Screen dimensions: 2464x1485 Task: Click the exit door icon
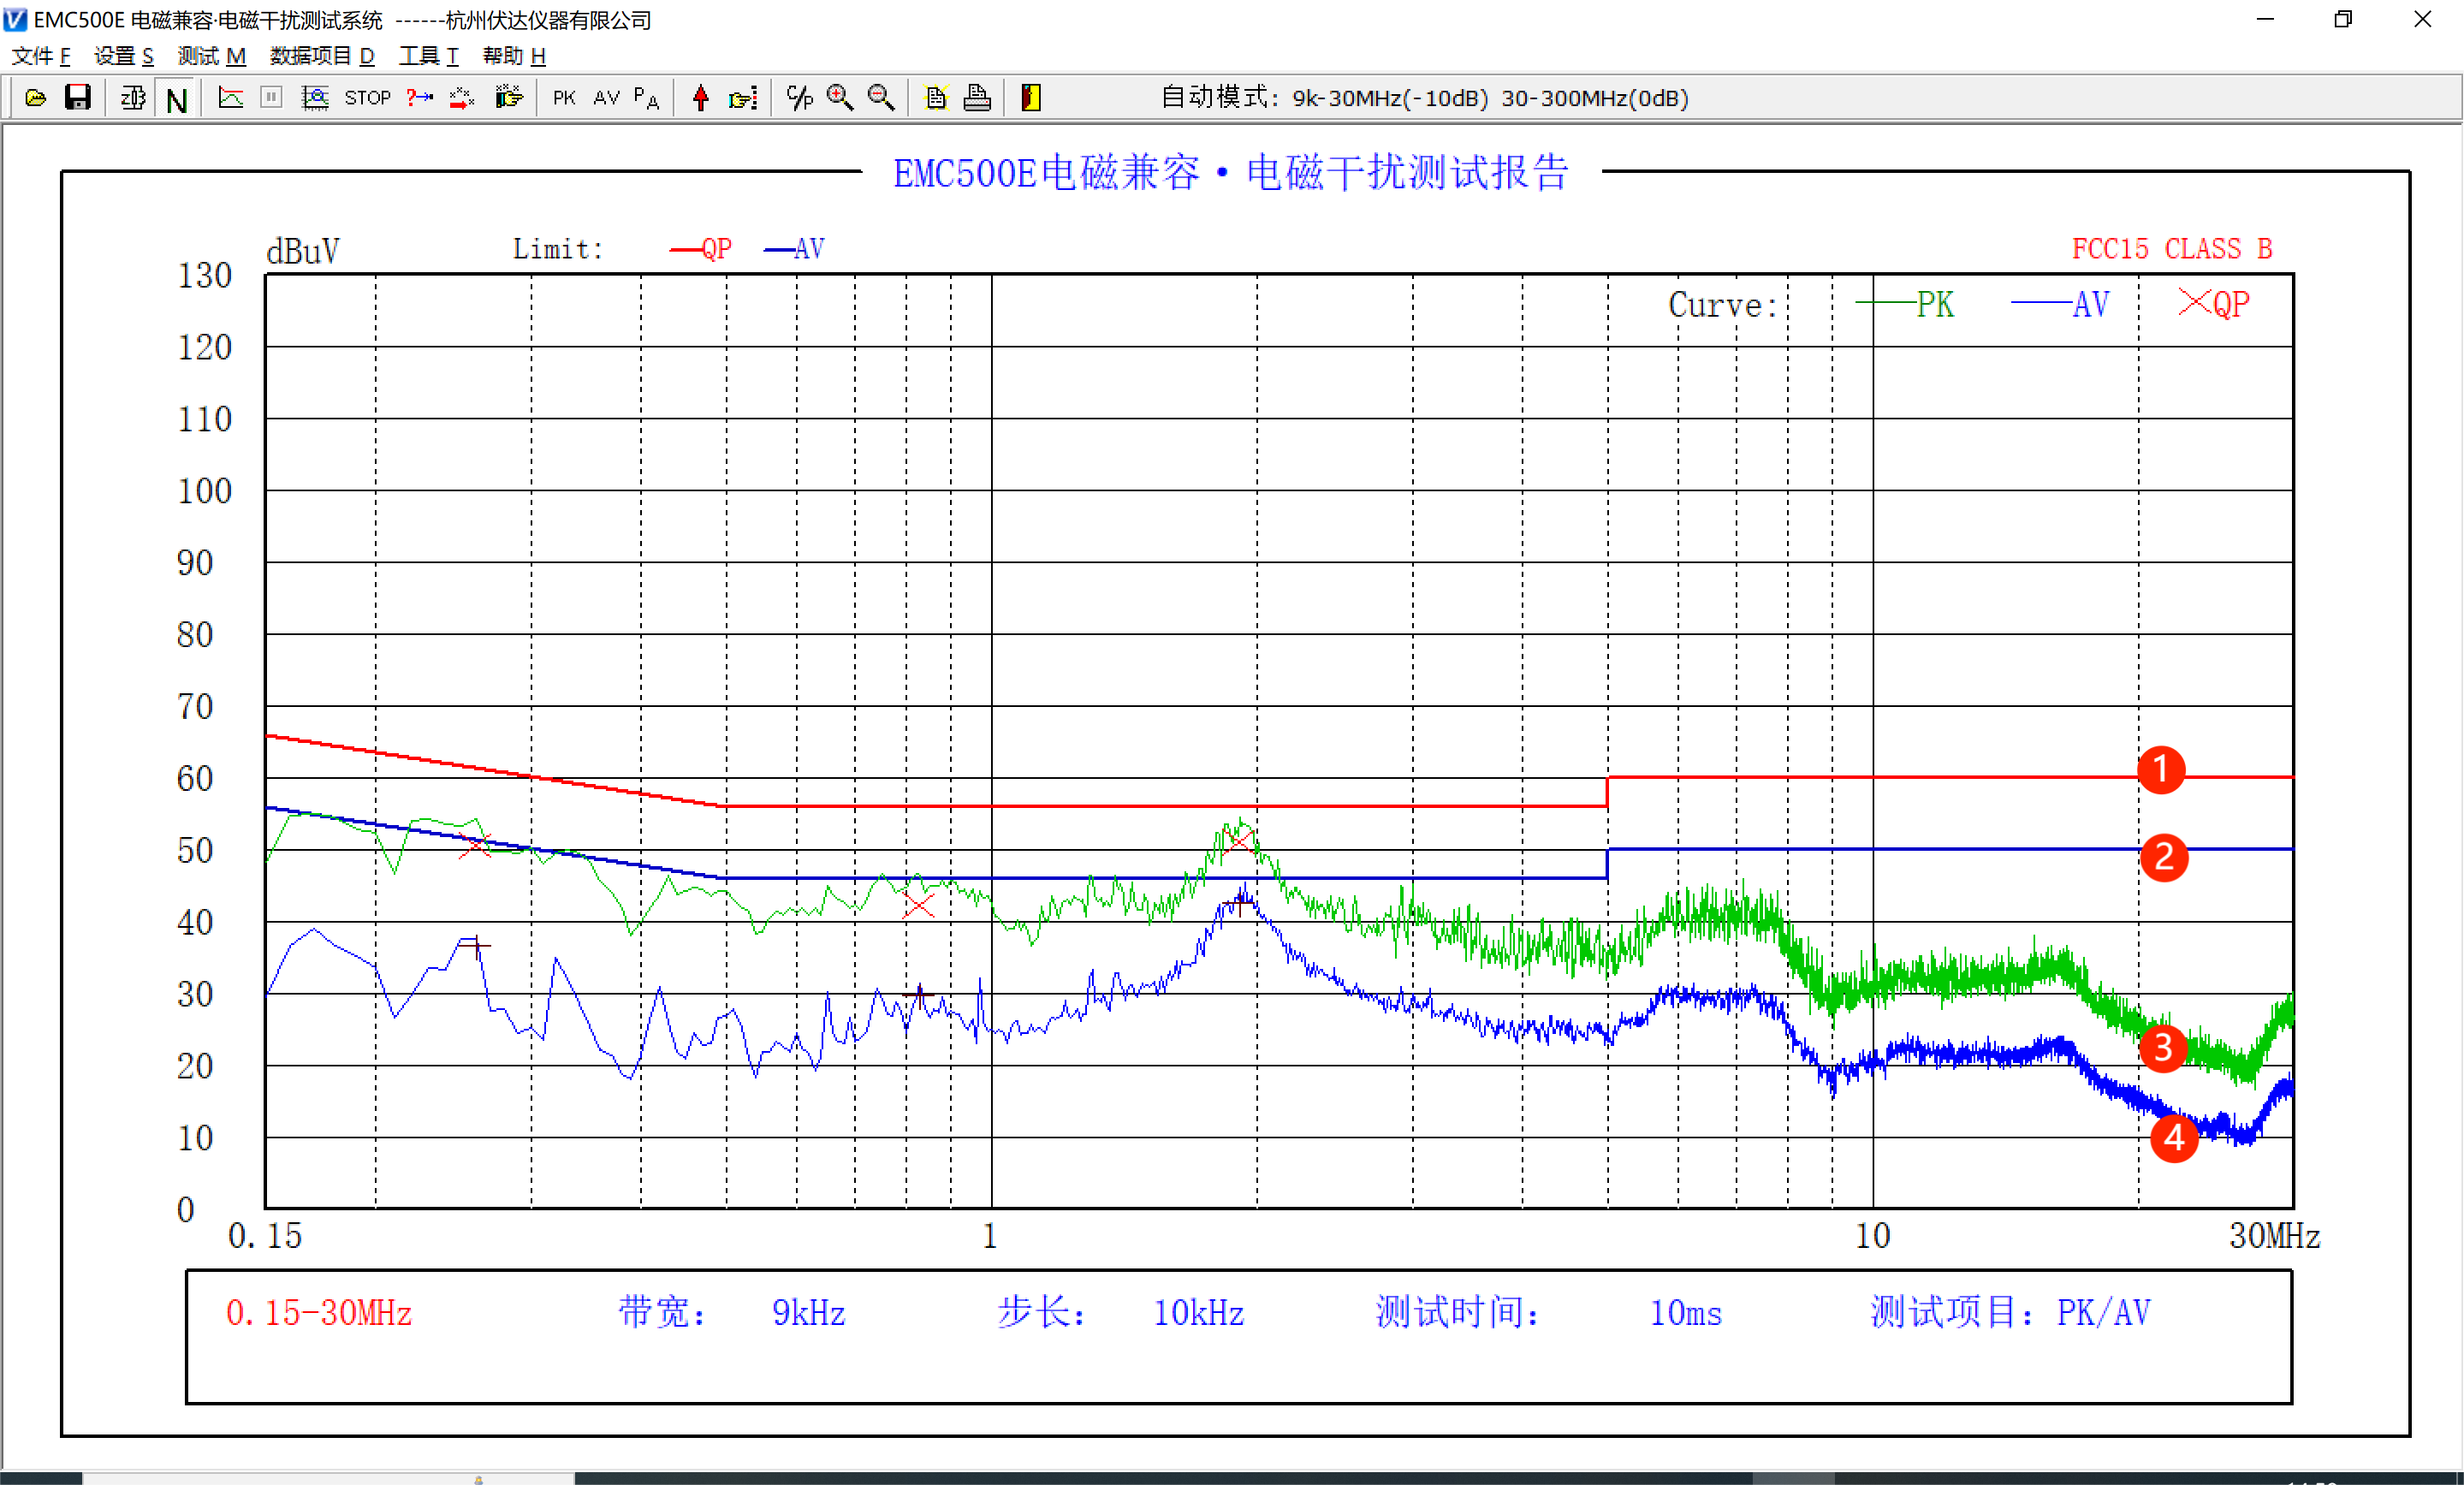coord(1031,98)
